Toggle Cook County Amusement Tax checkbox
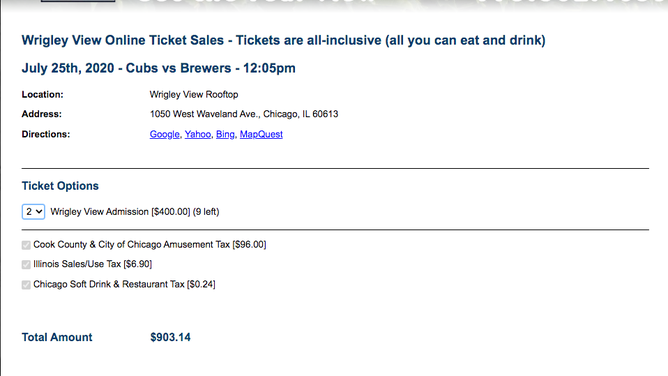Viewport: 668px width, 376px height. [x=26, y=245]
